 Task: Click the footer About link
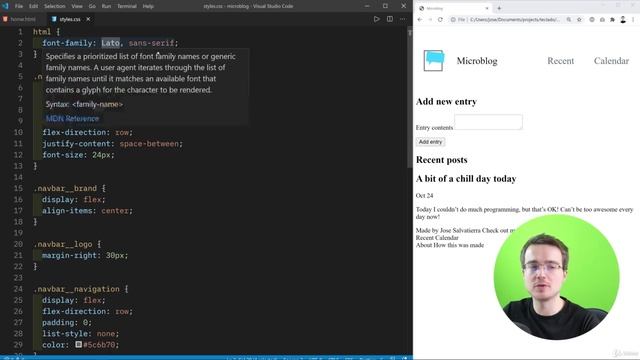coord(424,245)
